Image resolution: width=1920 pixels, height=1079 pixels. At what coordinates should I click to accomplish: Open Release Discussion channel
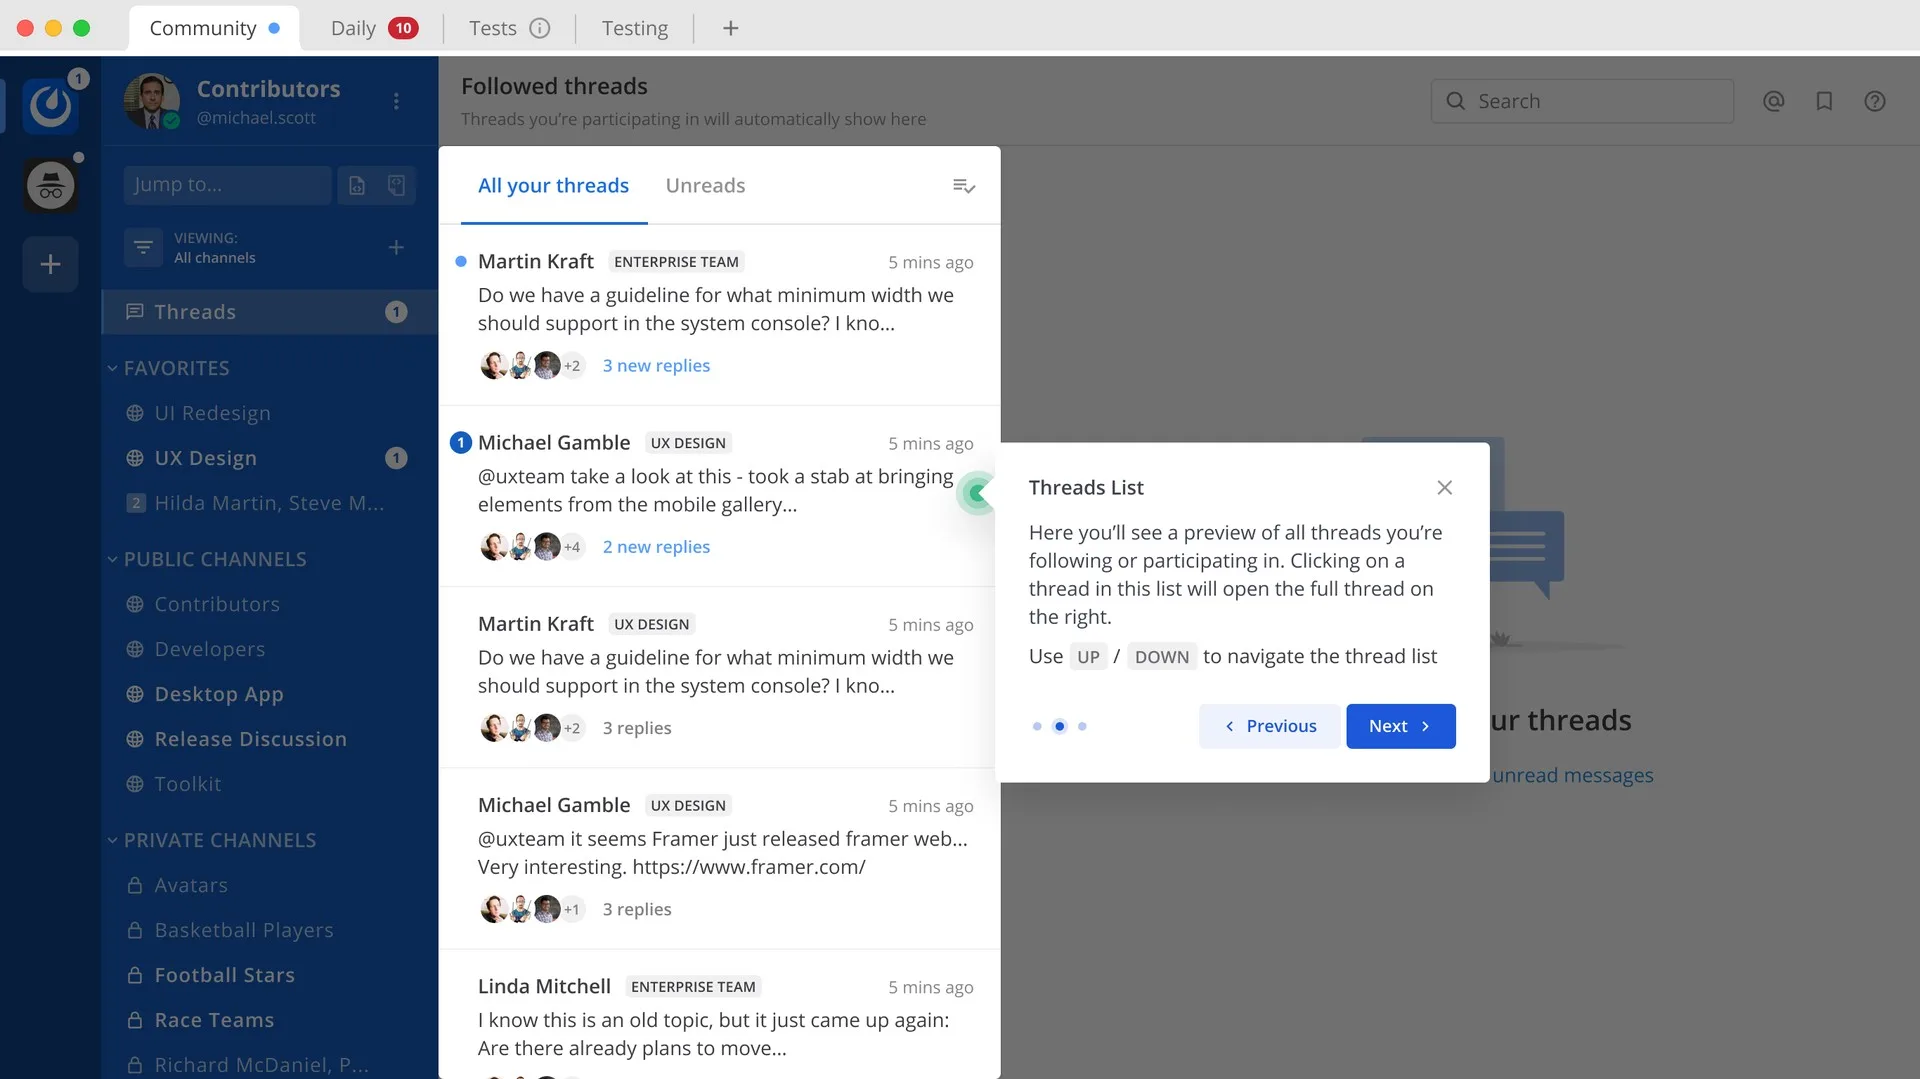tap(270, 739)
